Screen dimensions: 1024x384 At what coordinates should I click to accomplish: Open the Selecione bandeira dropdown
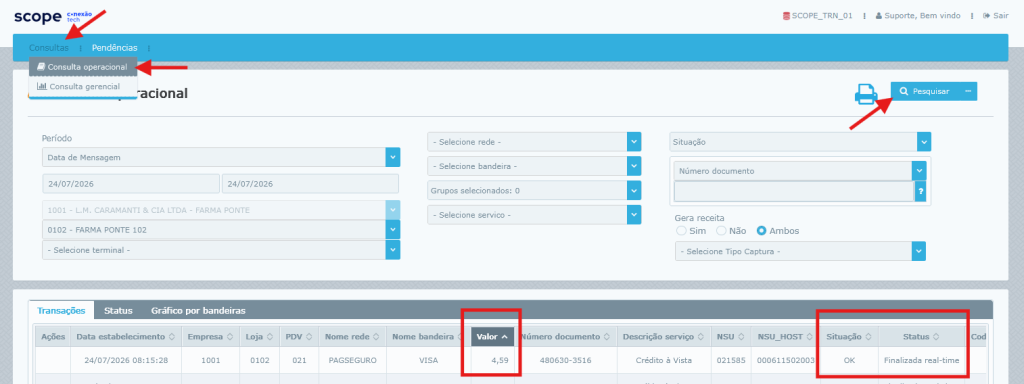(534, 167)
